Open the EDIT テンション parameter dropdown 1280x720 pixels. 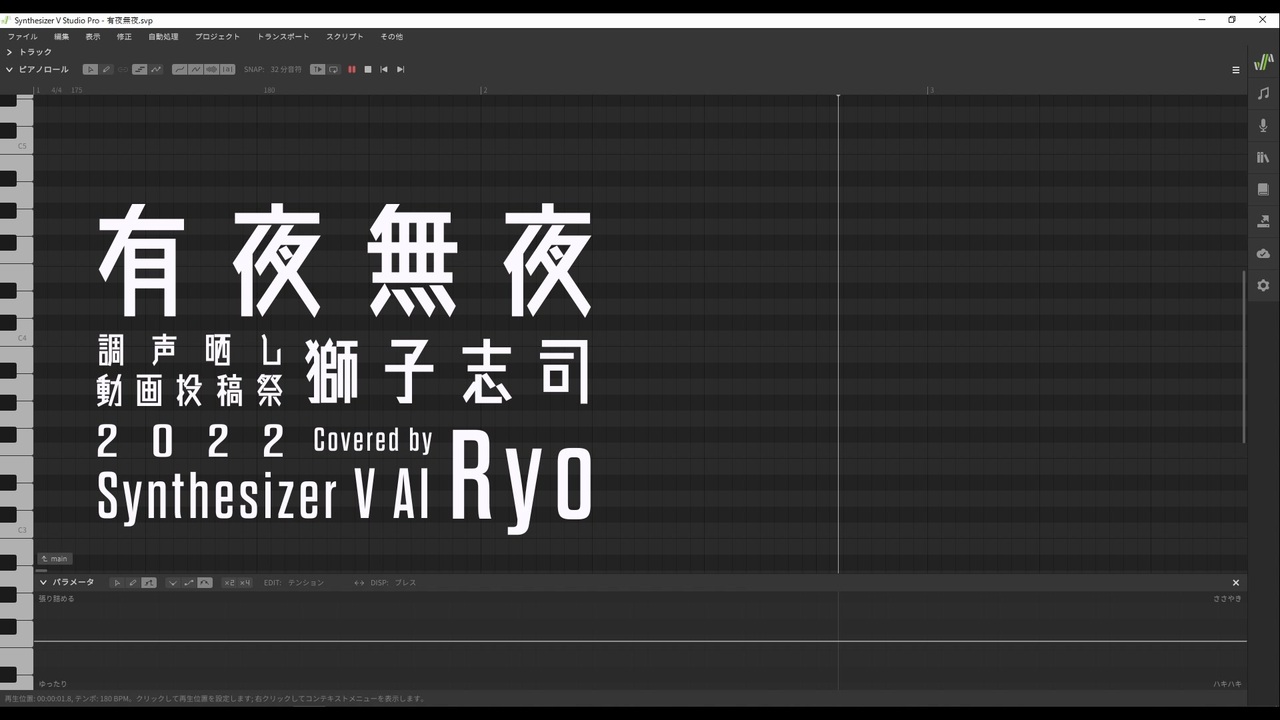pos(306,582)
